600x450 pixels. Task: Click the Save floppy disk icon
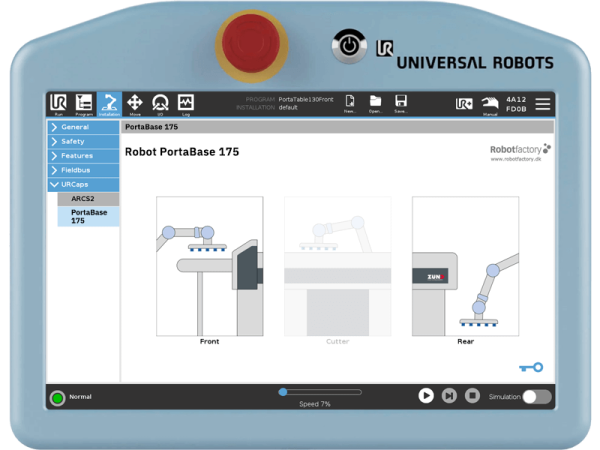[x=401, y=104]
